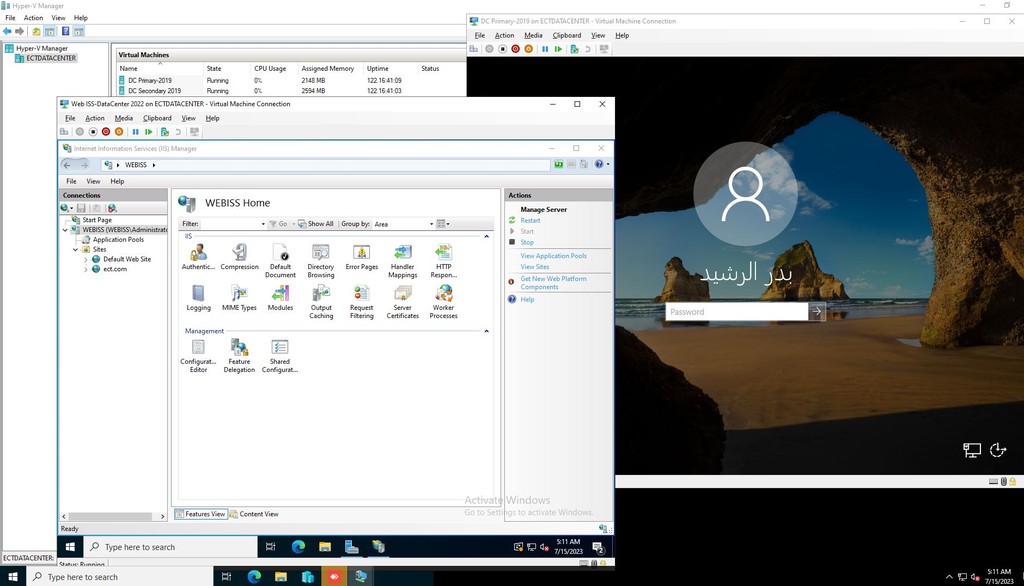Click View Application Pools link

coord(553,256)
